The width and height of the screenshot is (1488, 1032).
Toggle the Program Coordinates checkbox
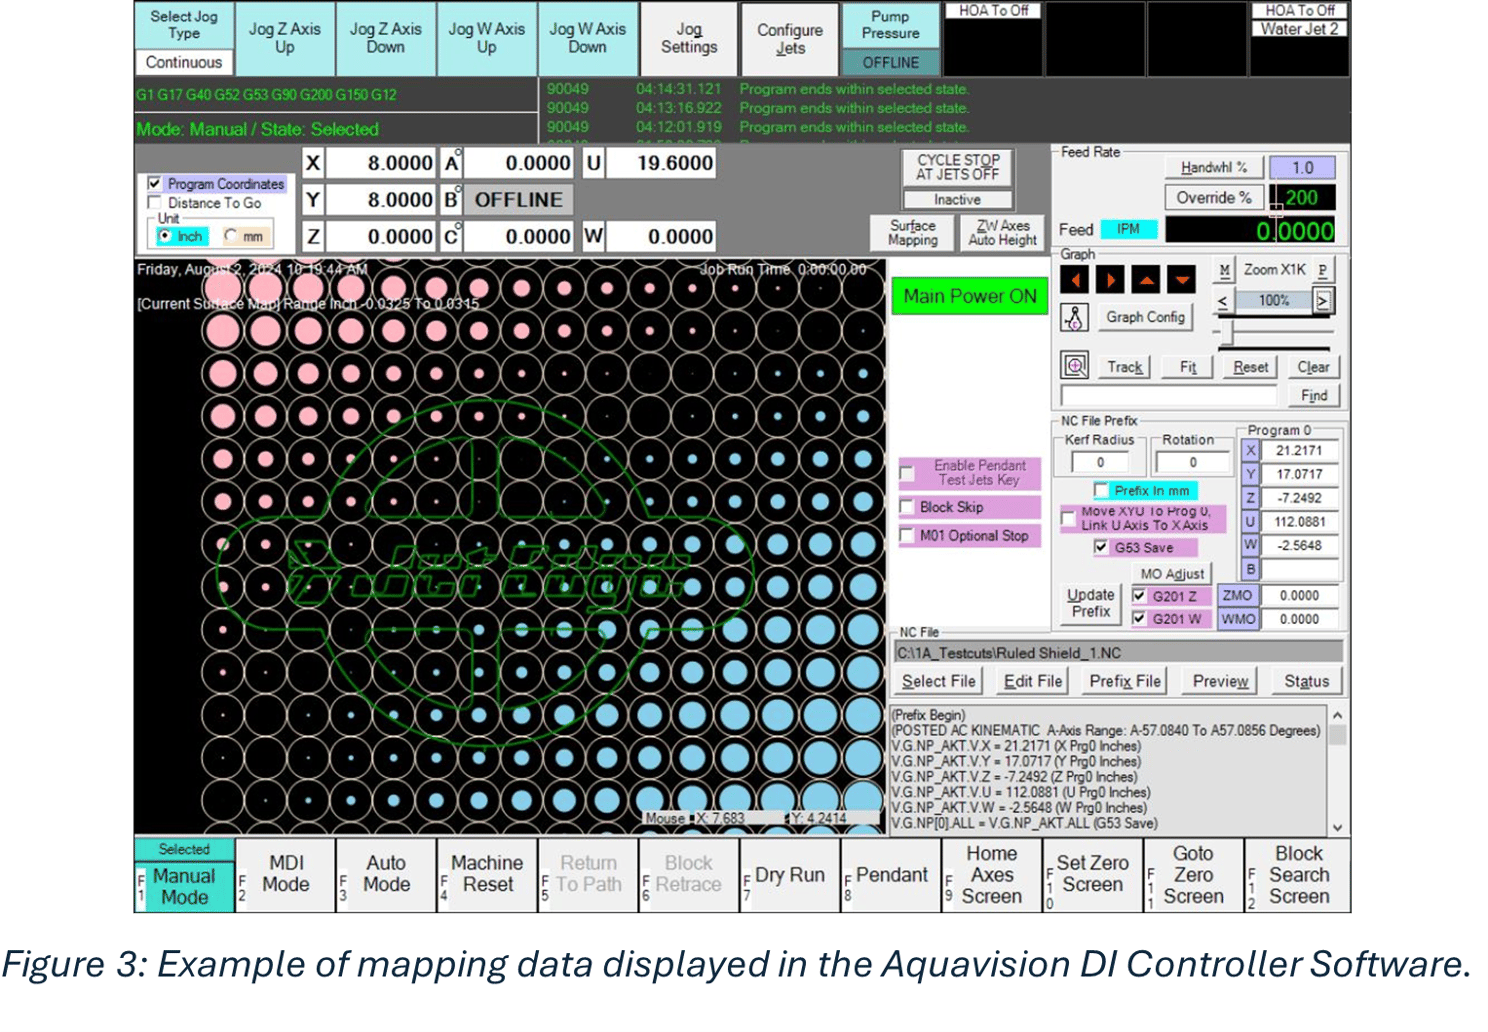[x=154, y=184]
